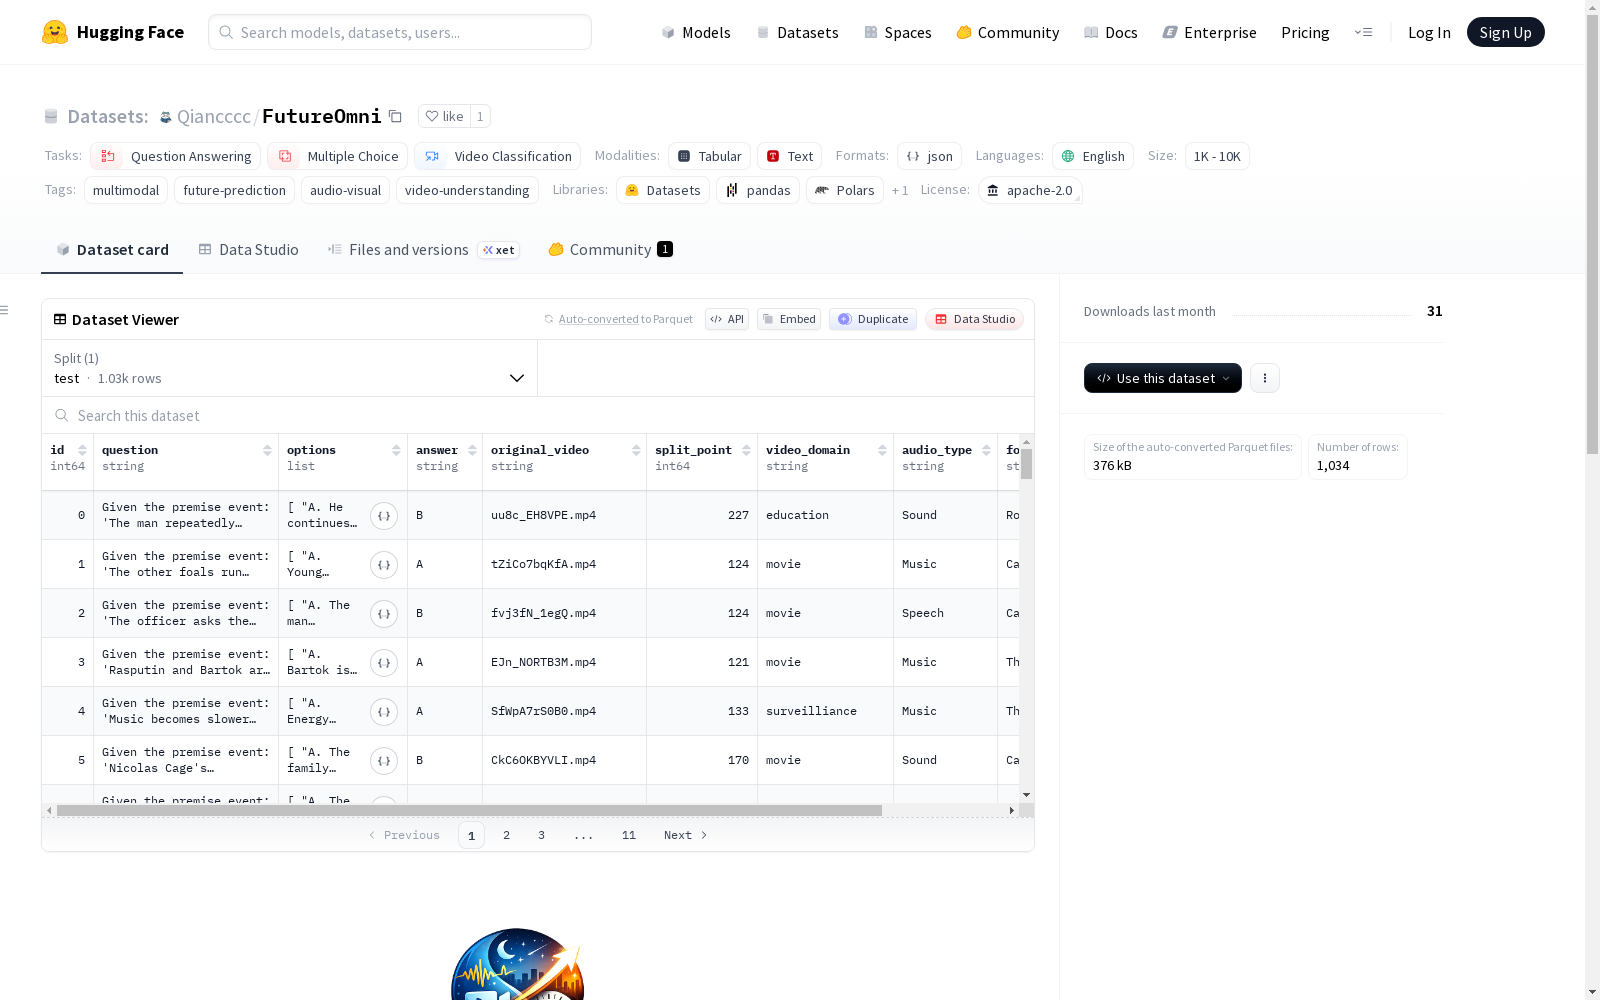Open the Qiancccc author profile link
1600x1000 pixels.
214,116
